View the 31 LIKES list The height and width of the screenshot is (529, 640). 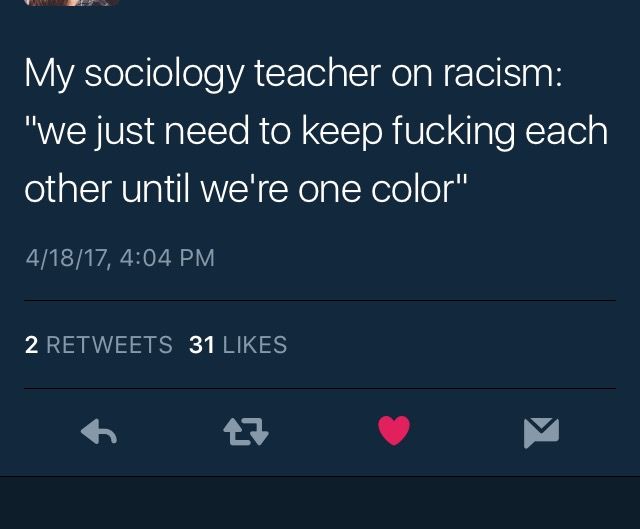[238, 345]
